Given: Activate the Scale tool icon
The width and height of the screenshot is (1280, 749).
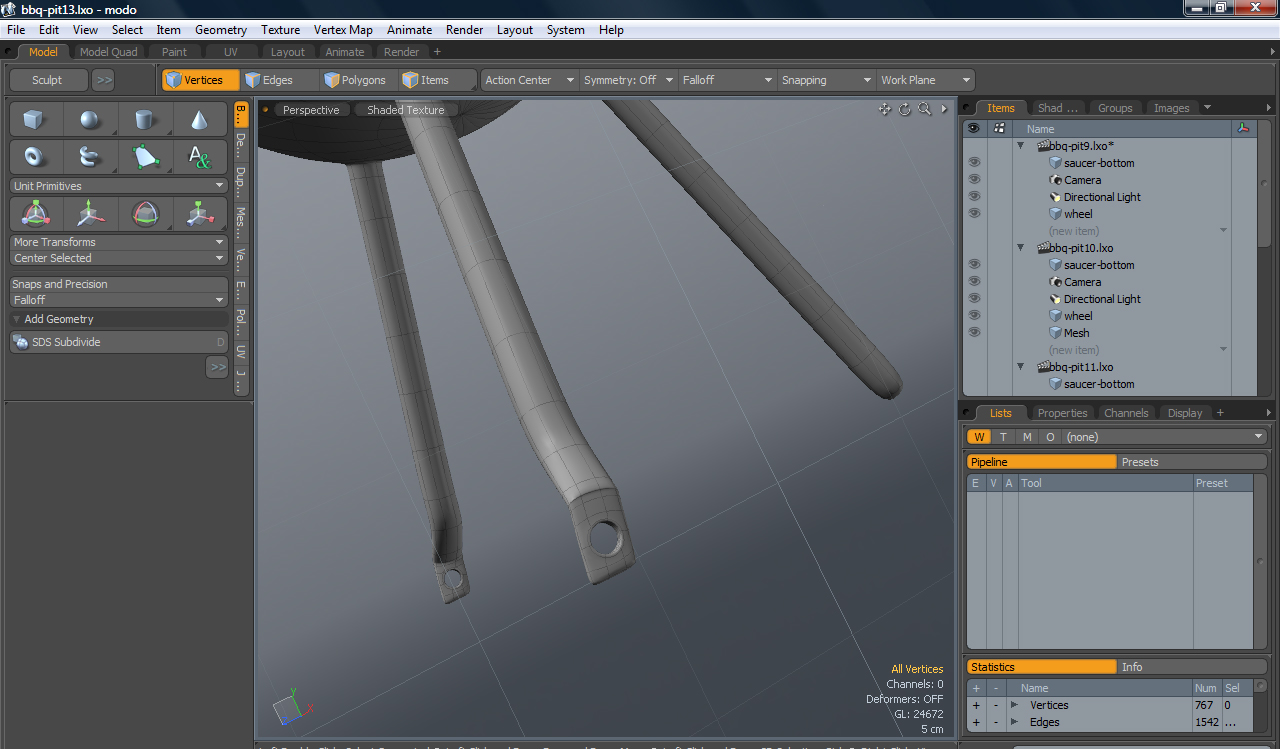Looking at the screenshot, I should tap(199, 213).
